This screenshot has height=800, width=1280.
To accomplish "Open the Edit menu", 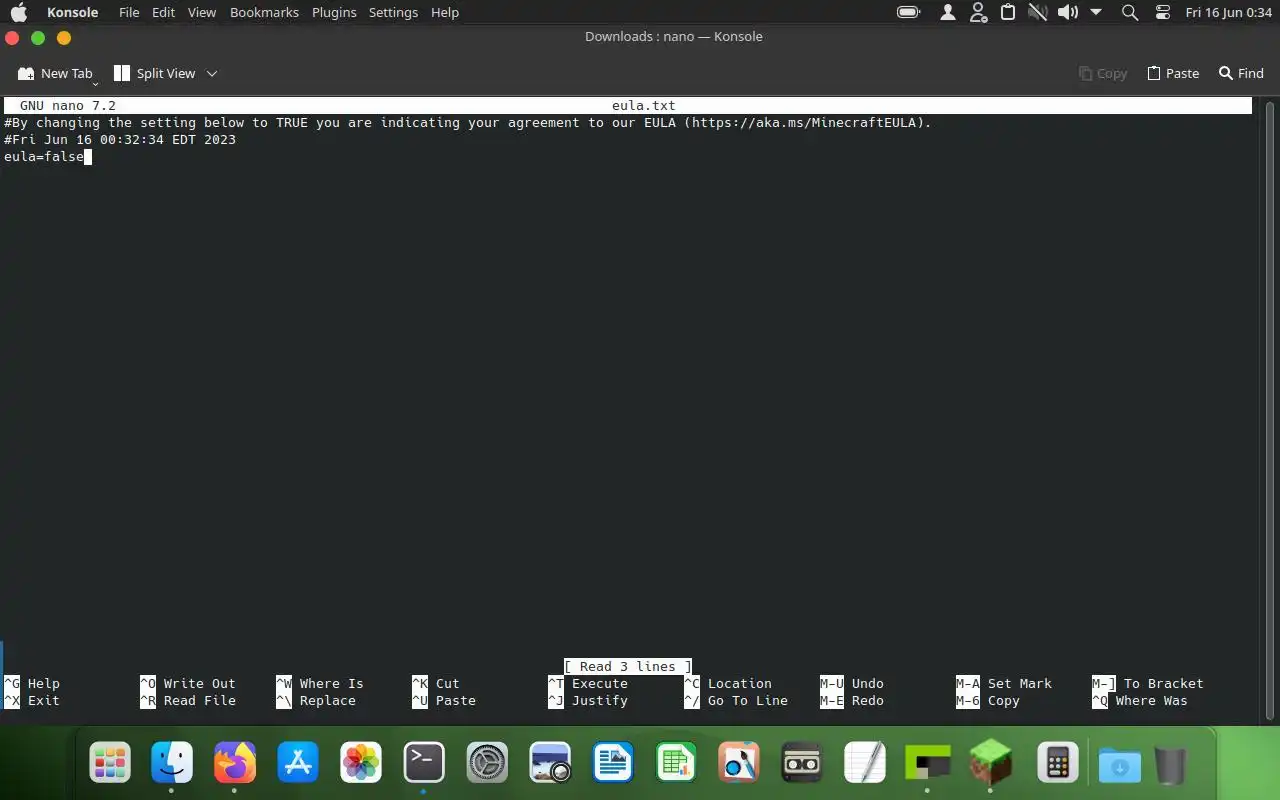I will (163, 12).
